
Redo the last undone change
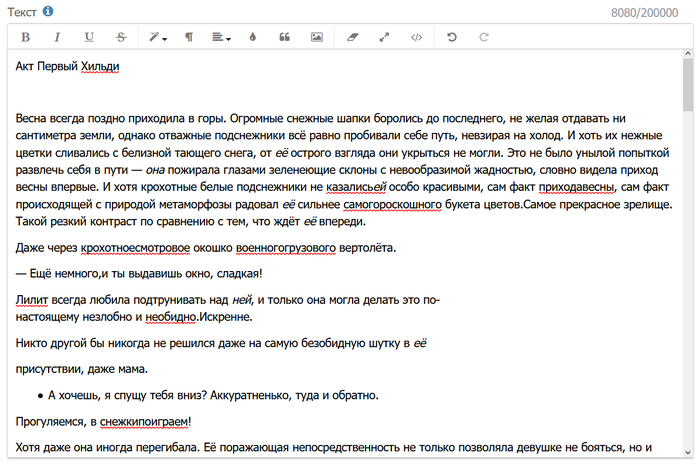tap(484, 37)
